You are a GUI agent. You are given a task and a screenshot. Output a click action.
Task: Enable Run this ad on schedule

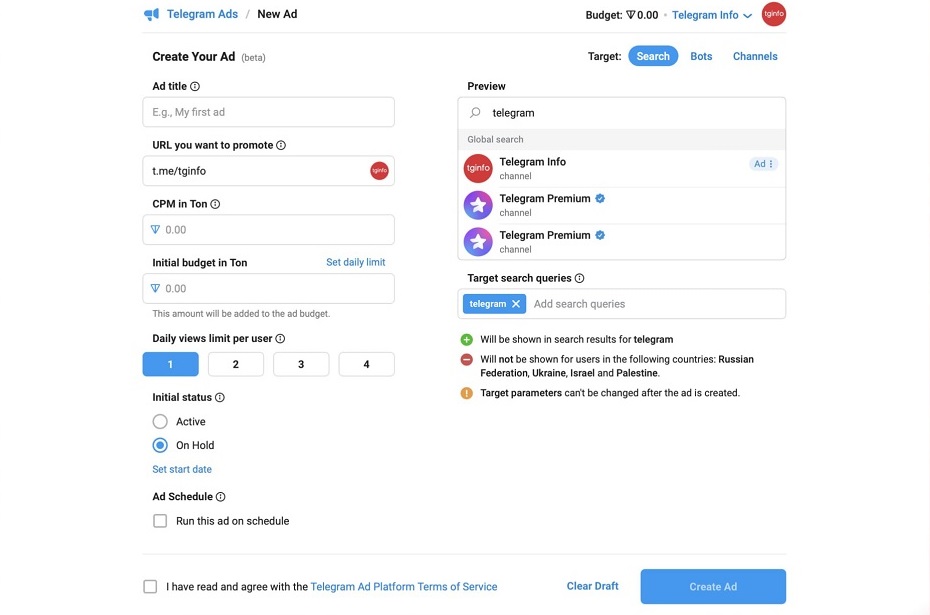[160, 520]
